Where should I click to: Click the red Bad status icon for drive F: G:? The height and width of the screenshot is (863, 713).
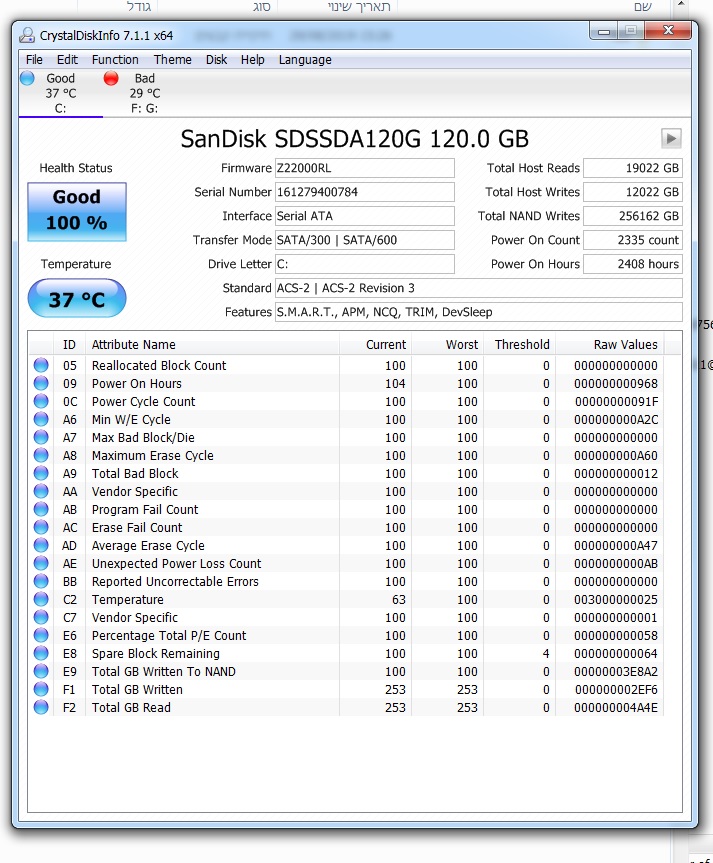[x=111, y=78]
